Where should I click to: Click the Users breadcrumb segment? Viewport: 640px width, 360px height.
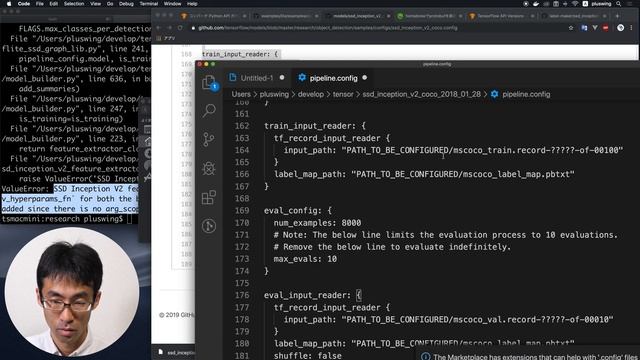pyautogui.click(x=241, y=94)
